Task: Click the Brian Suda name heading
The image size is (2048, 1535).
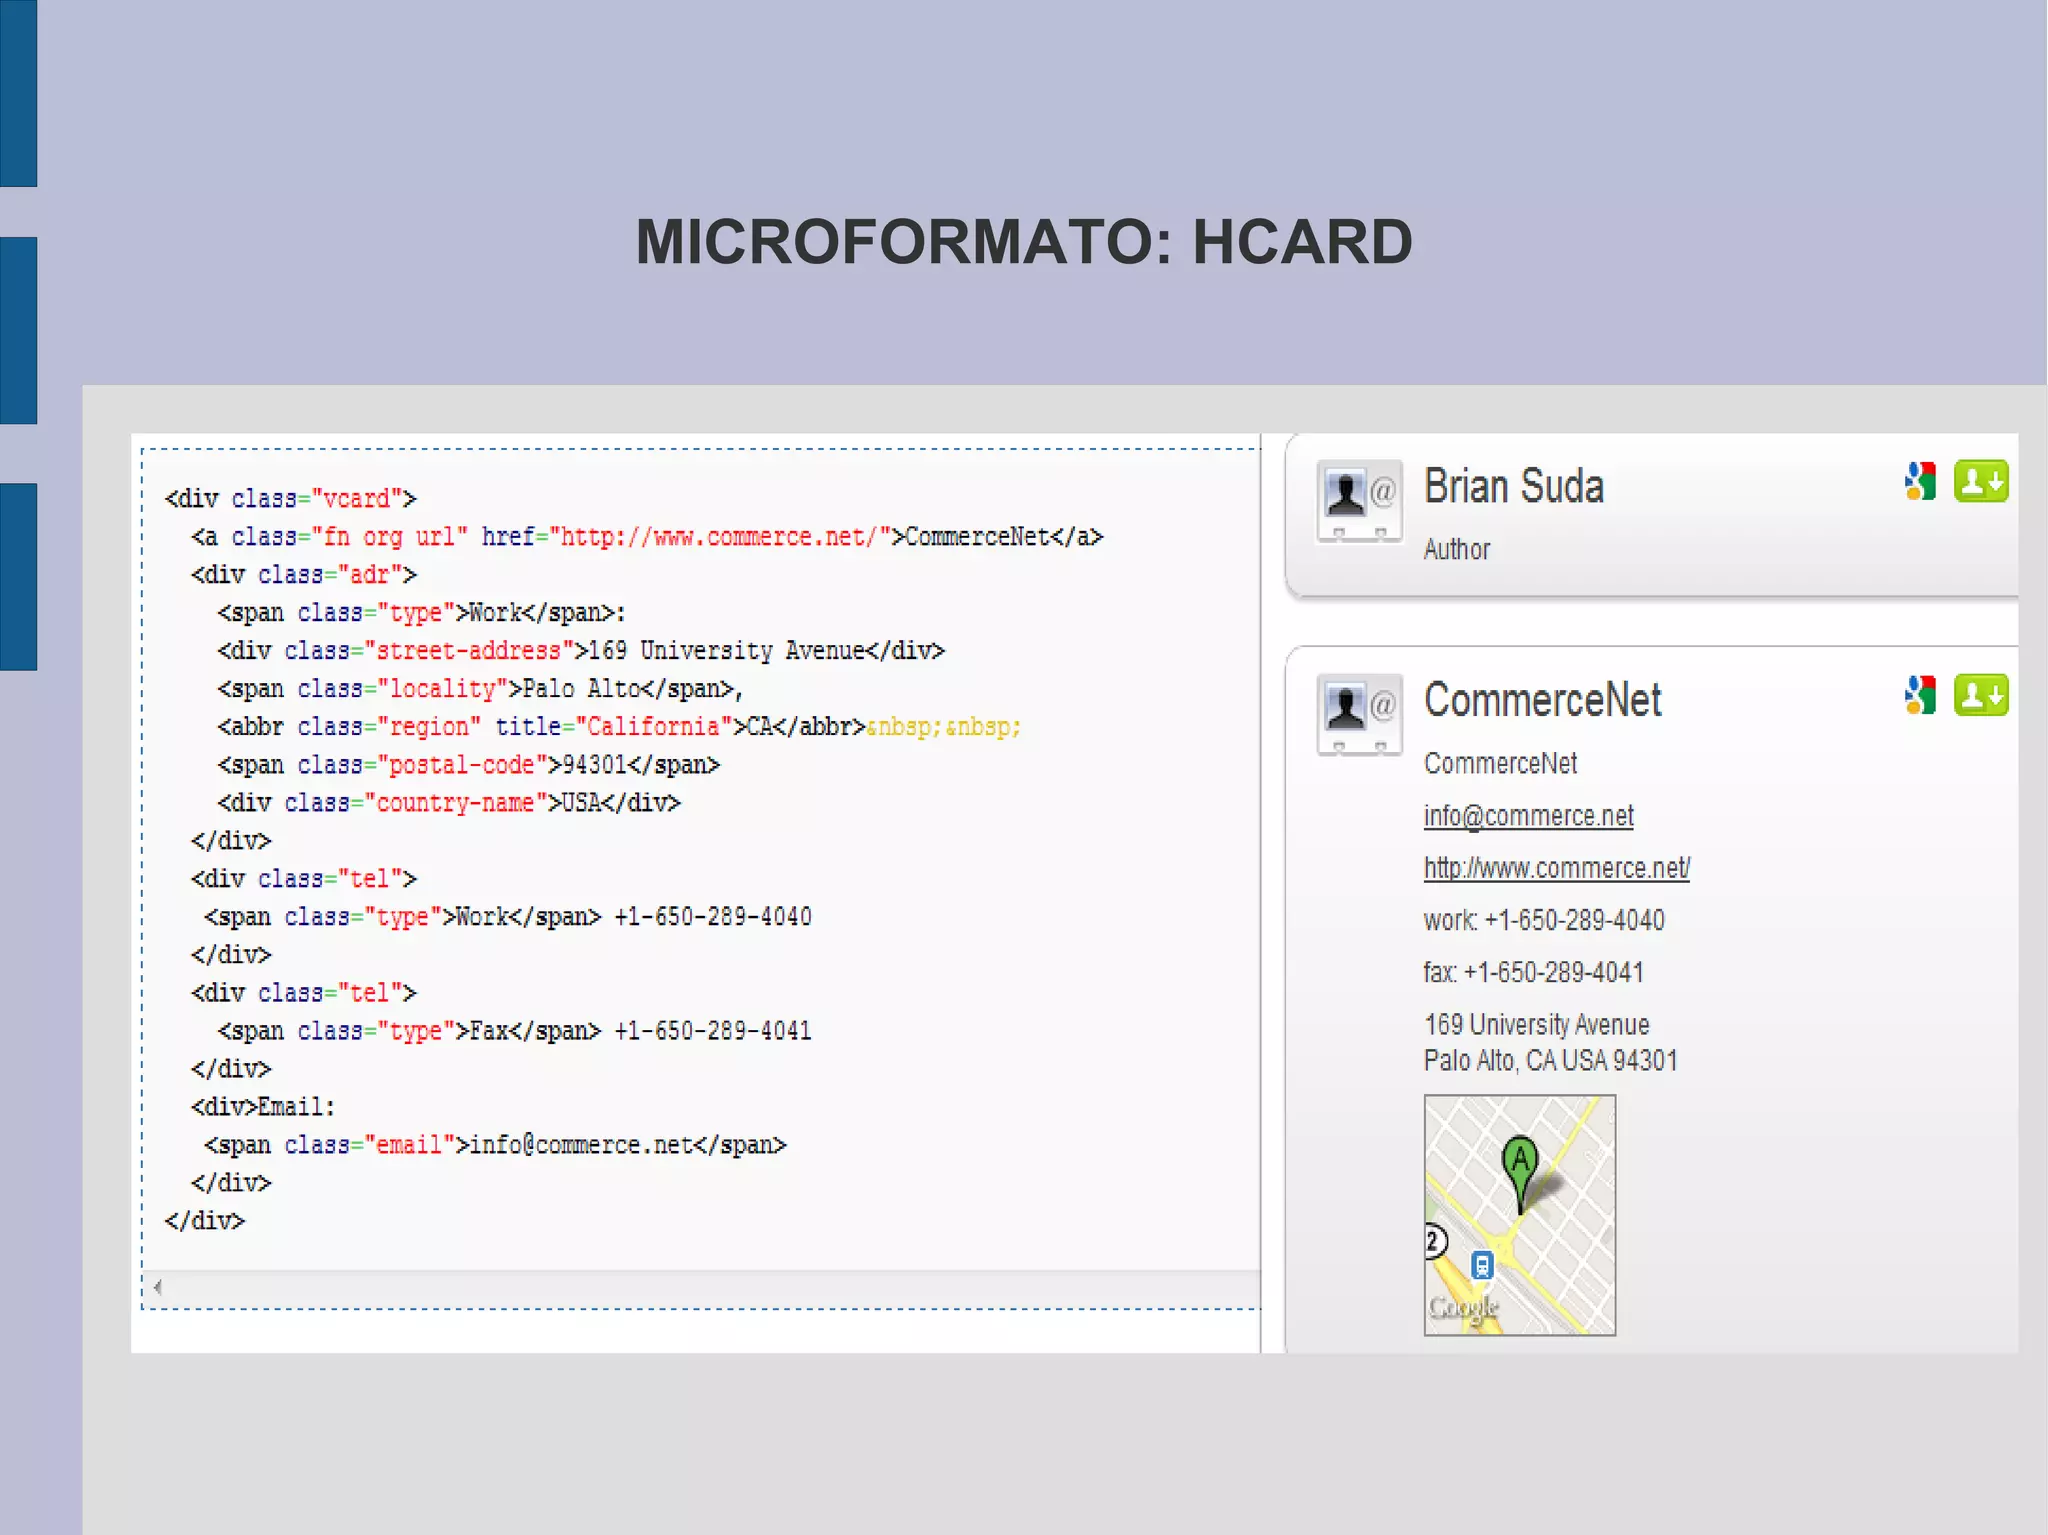Action: 1513,487
